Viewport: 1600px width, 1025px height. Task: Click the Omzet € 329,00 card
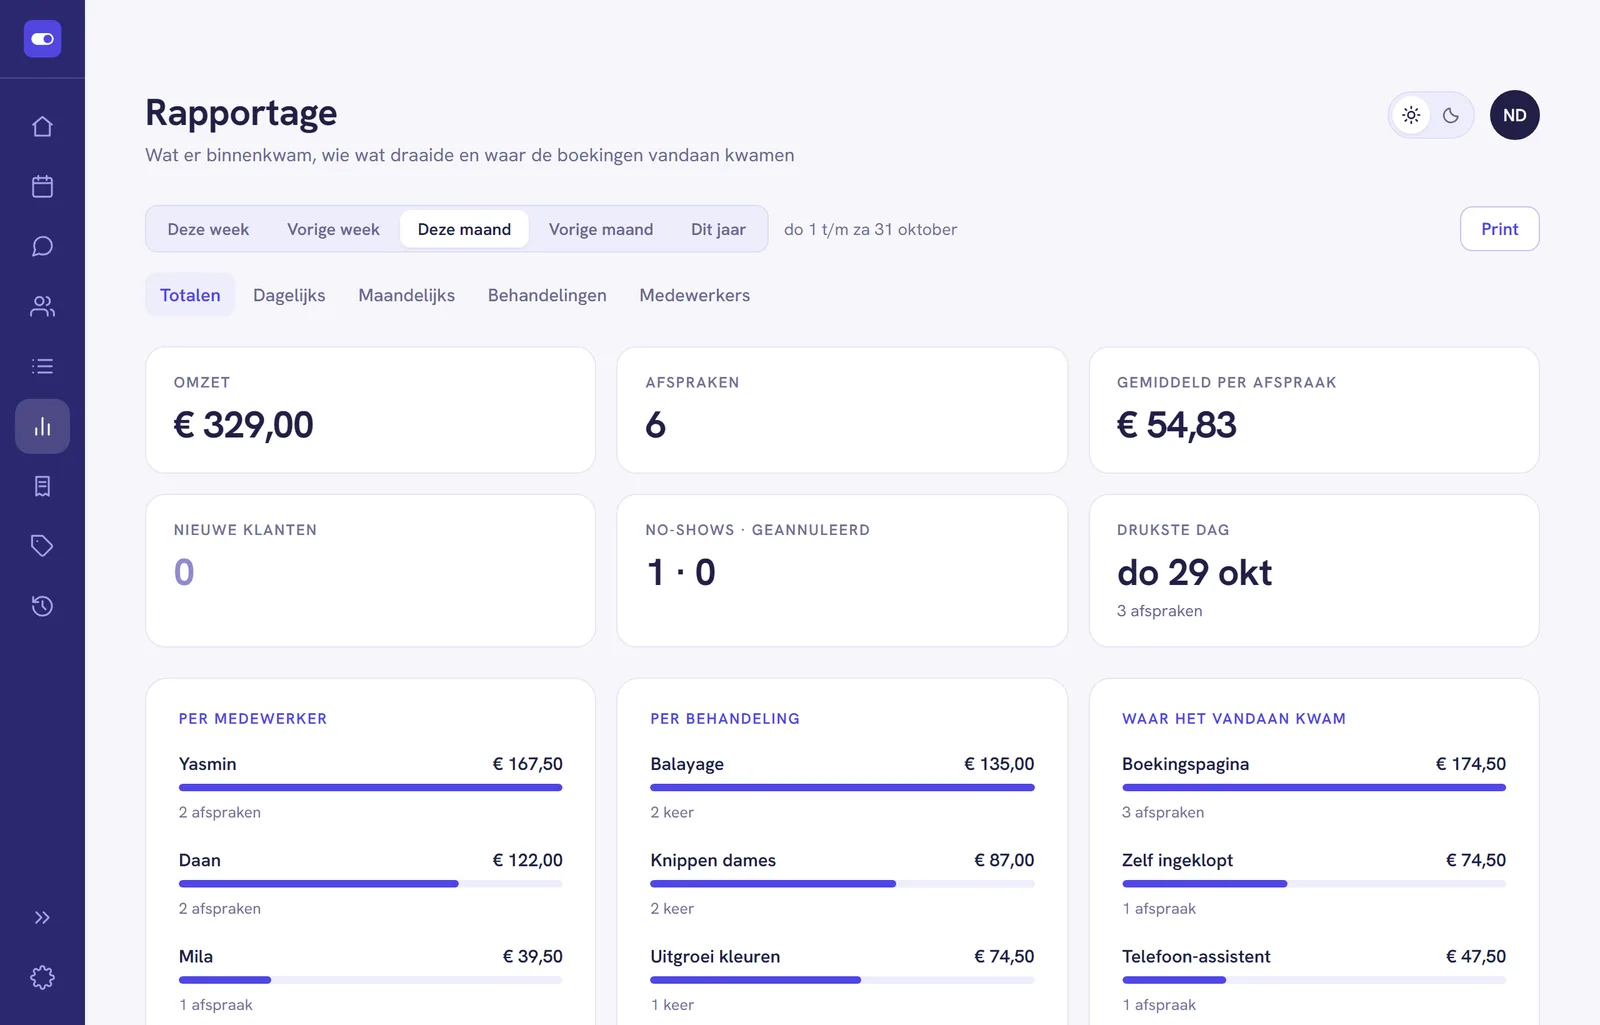click(x=370, y=410)
